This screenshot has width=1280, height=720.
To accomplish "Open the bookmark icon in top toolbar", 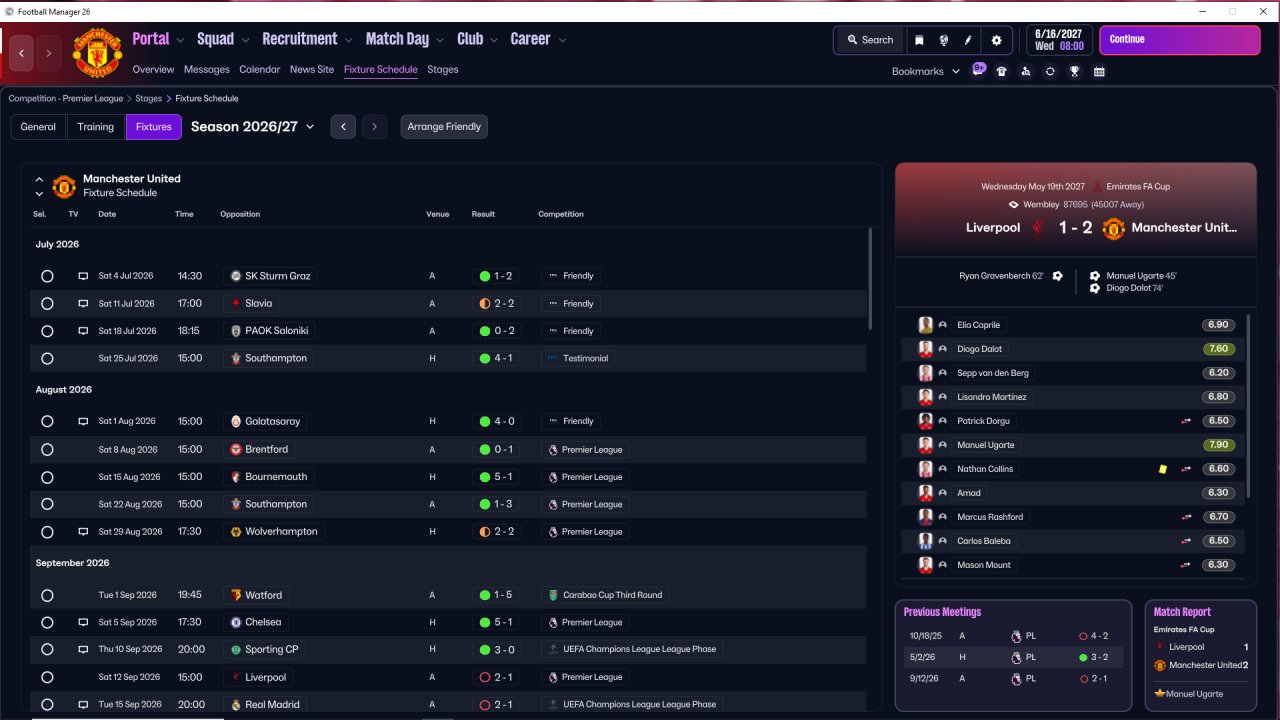I will click(x=919, y=40).
